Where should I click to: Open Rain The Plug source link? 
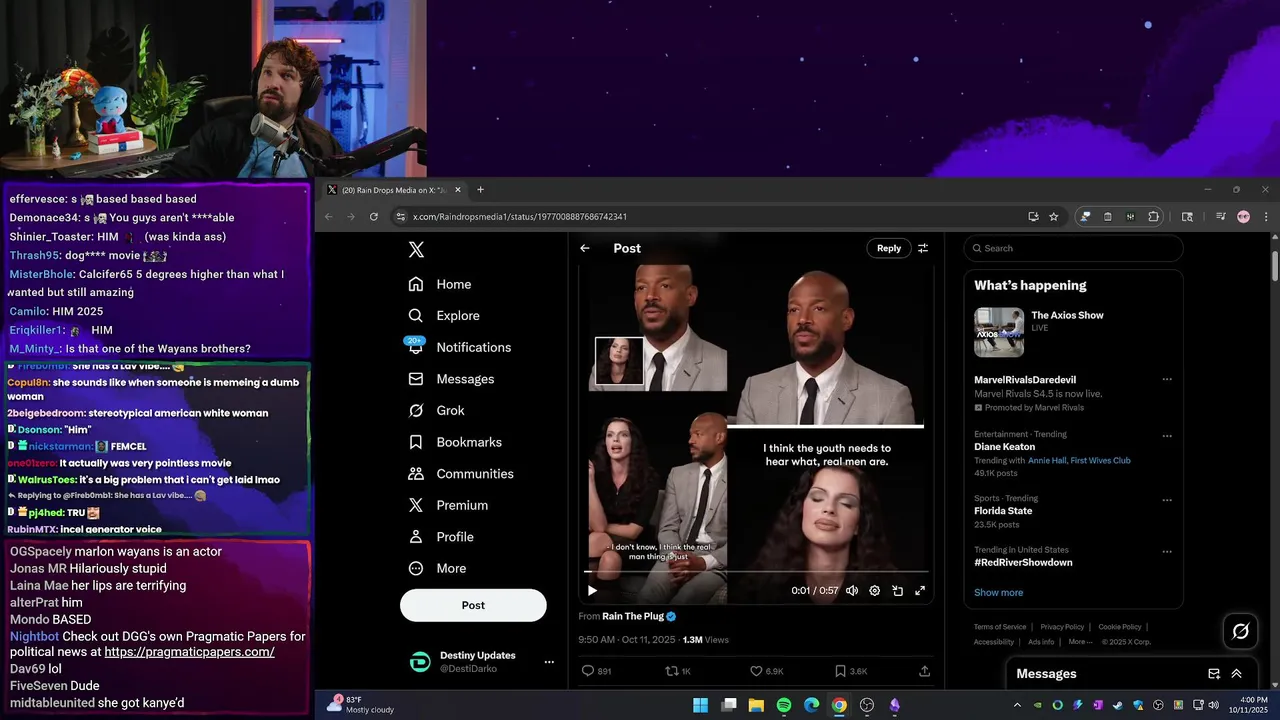633,616
